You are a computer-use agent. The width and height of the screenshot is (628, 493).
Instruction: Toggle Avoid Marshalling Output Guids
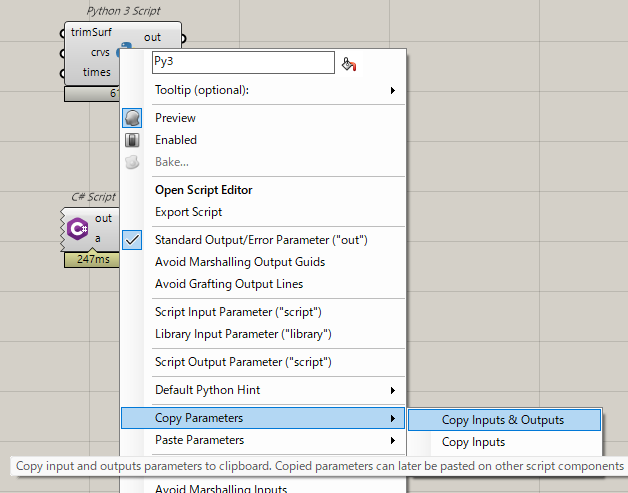click(x=240, y=262)
